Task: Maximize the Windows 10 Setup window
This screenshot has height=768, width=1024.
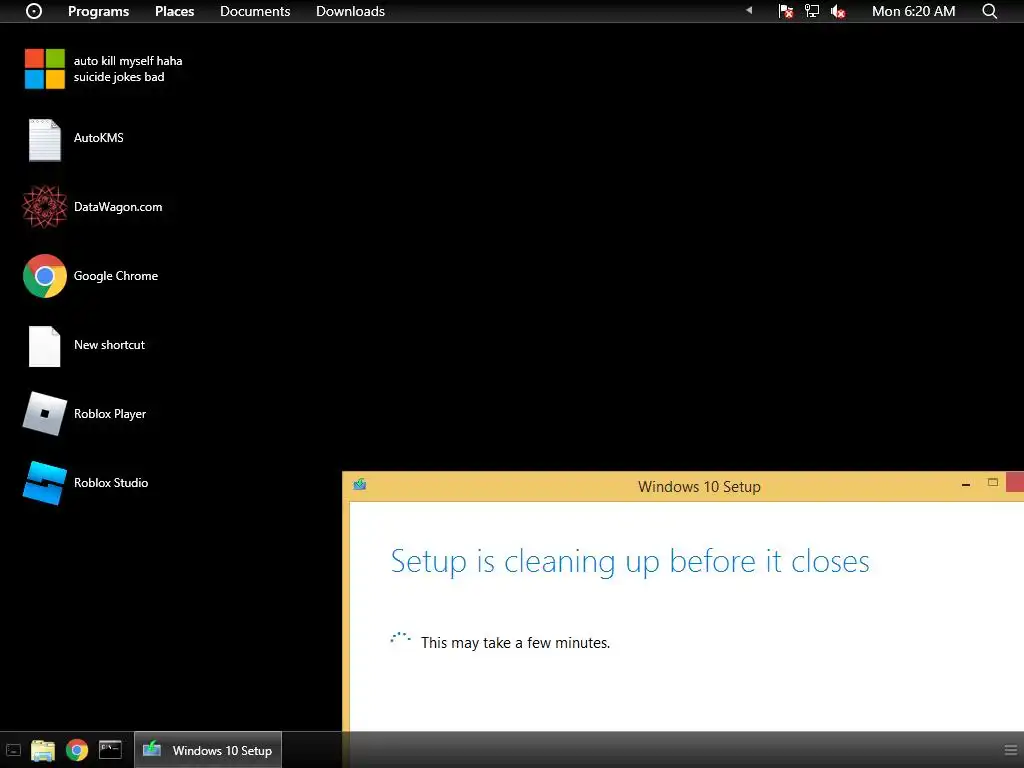Action: point(993,483)
